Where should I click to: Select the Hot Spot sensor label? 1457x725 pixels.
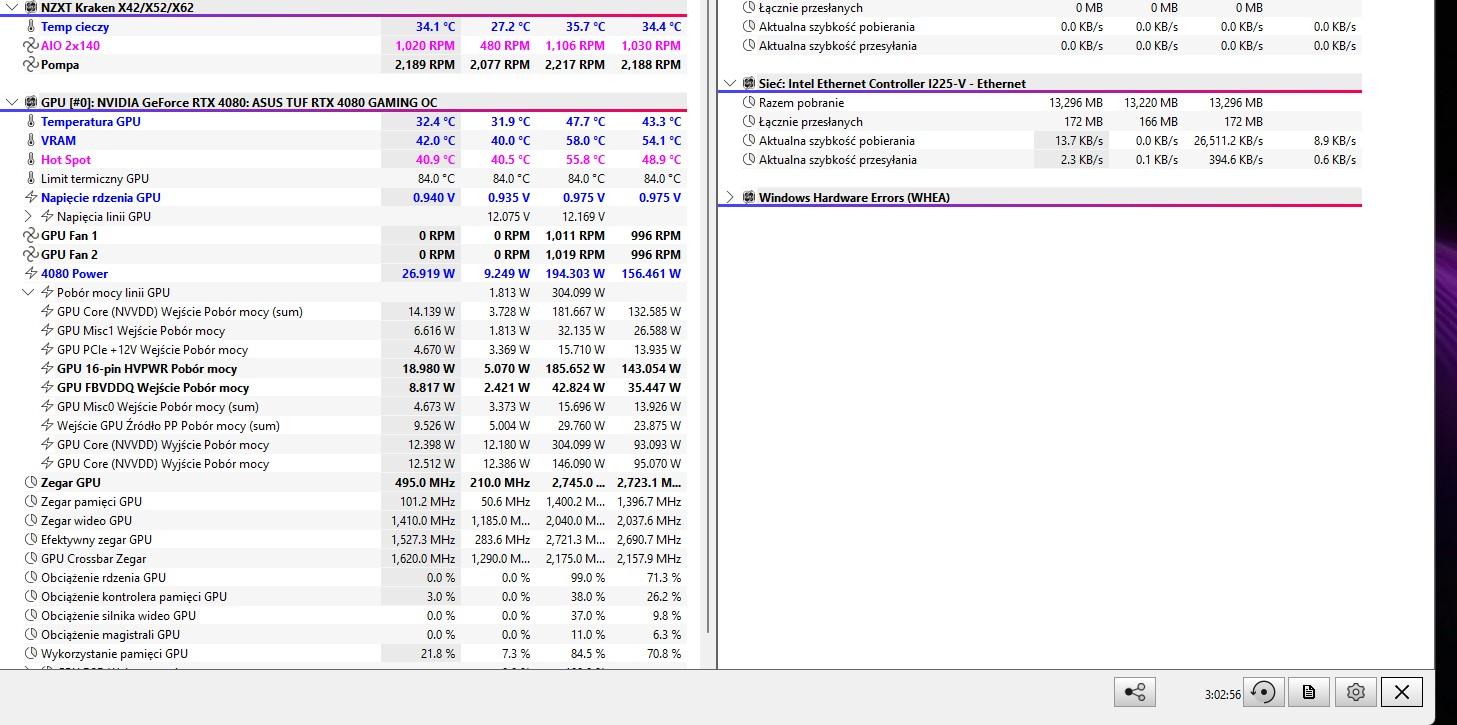66,160
